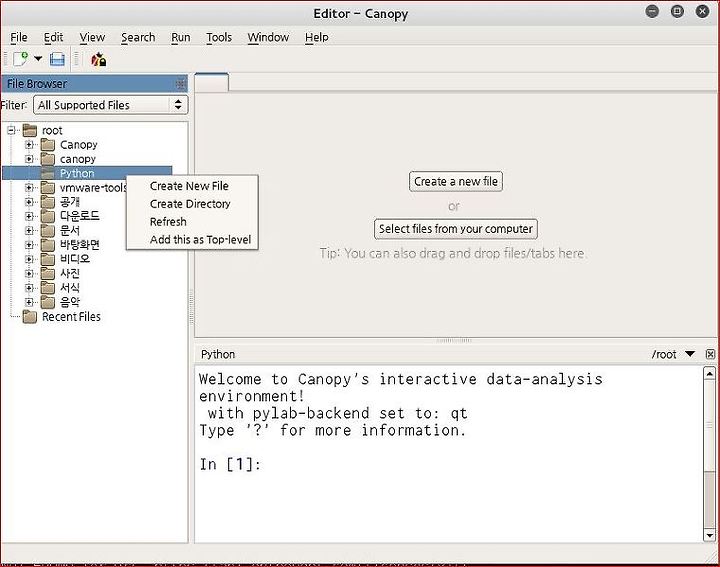Expand the 다운로드 folder
The width and height of the screenshot is (720, 567).
tap(29, 216)
